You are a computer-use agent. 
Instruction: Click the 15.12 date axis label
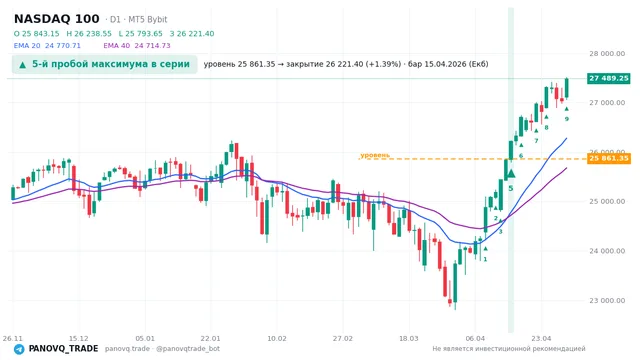click(79, 338)
